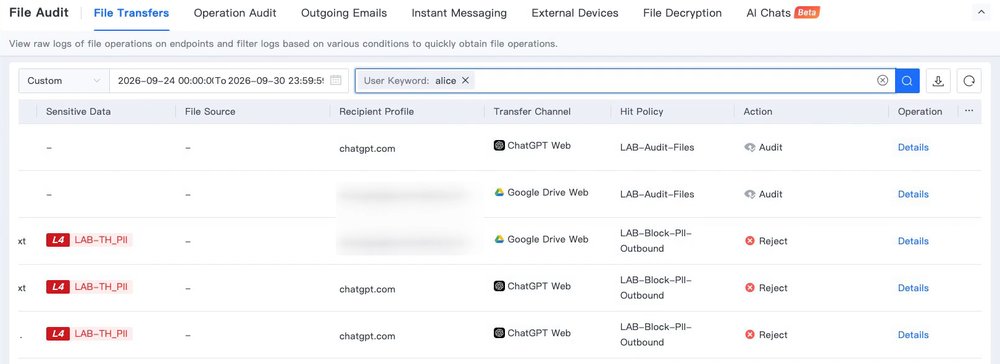Viewport: 1000px width, 364px height.
Task: Click L4 badge in Google Drive Reject row
Action: pyautogui.click(x=57, y=240)
